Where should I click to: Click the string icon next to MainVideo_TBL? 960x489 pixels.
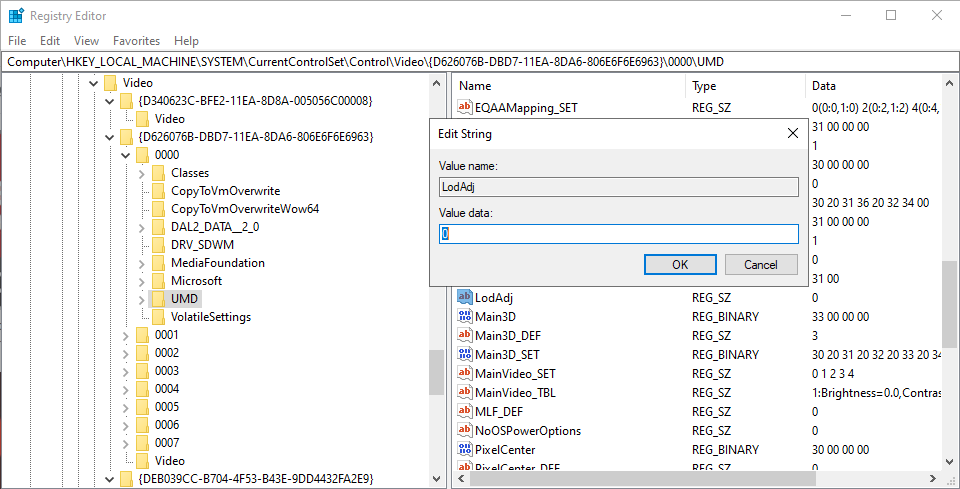click(x=465, y=392)
